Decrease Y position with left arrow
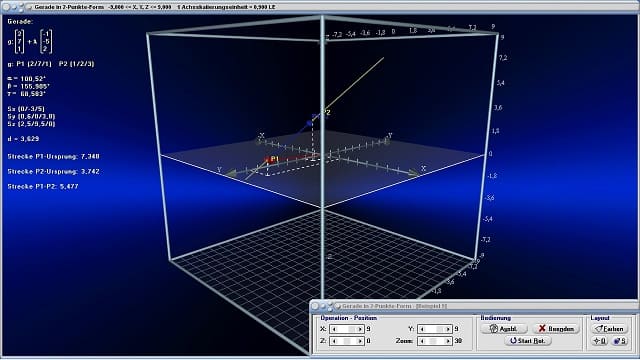Viewport: 640px width, 360px height. (x=422, y=329)
